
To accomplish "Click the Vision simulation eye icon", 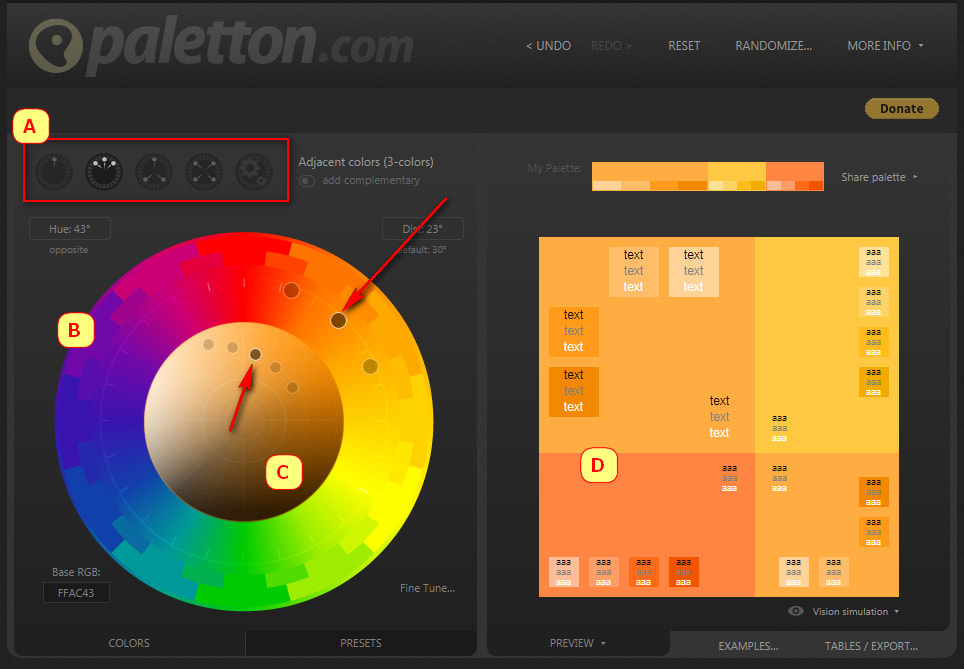I will 796,611.
